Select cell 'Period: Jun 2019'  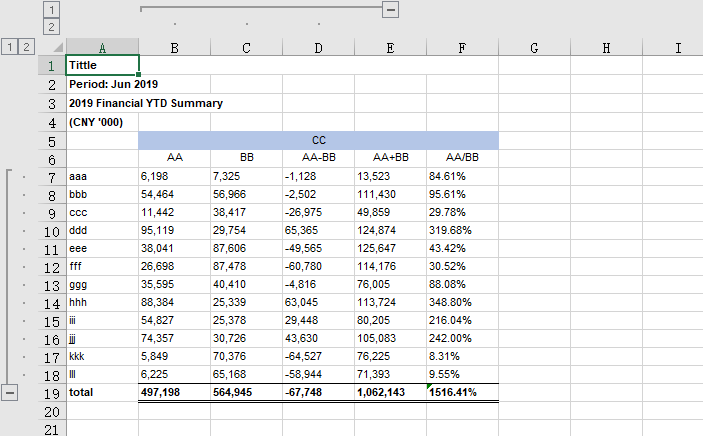pyautogui.click(x=102, y=84)
